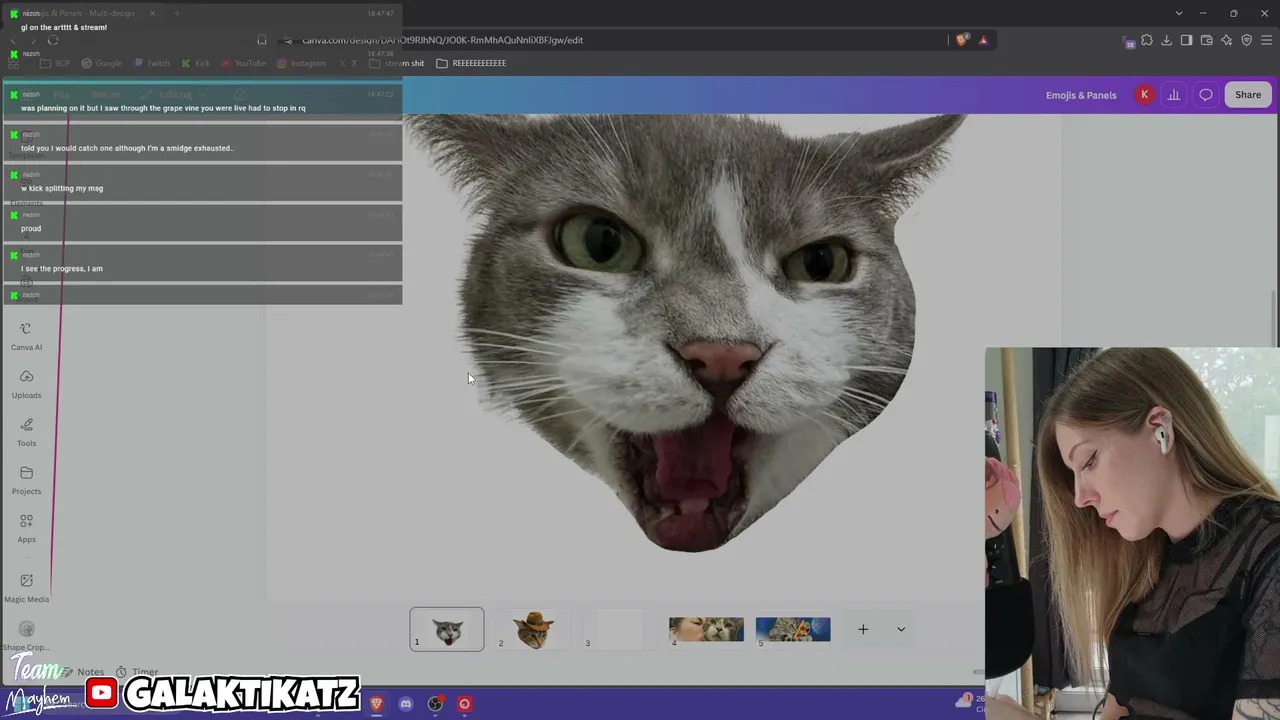Click the Brave browser taskbar icon

376,704
